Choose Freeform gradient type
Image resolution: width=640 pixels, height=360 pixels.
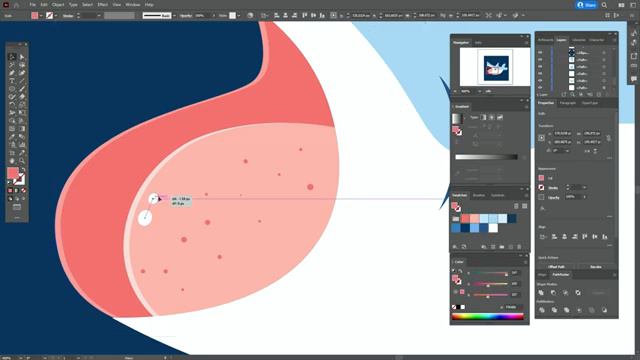500,117
